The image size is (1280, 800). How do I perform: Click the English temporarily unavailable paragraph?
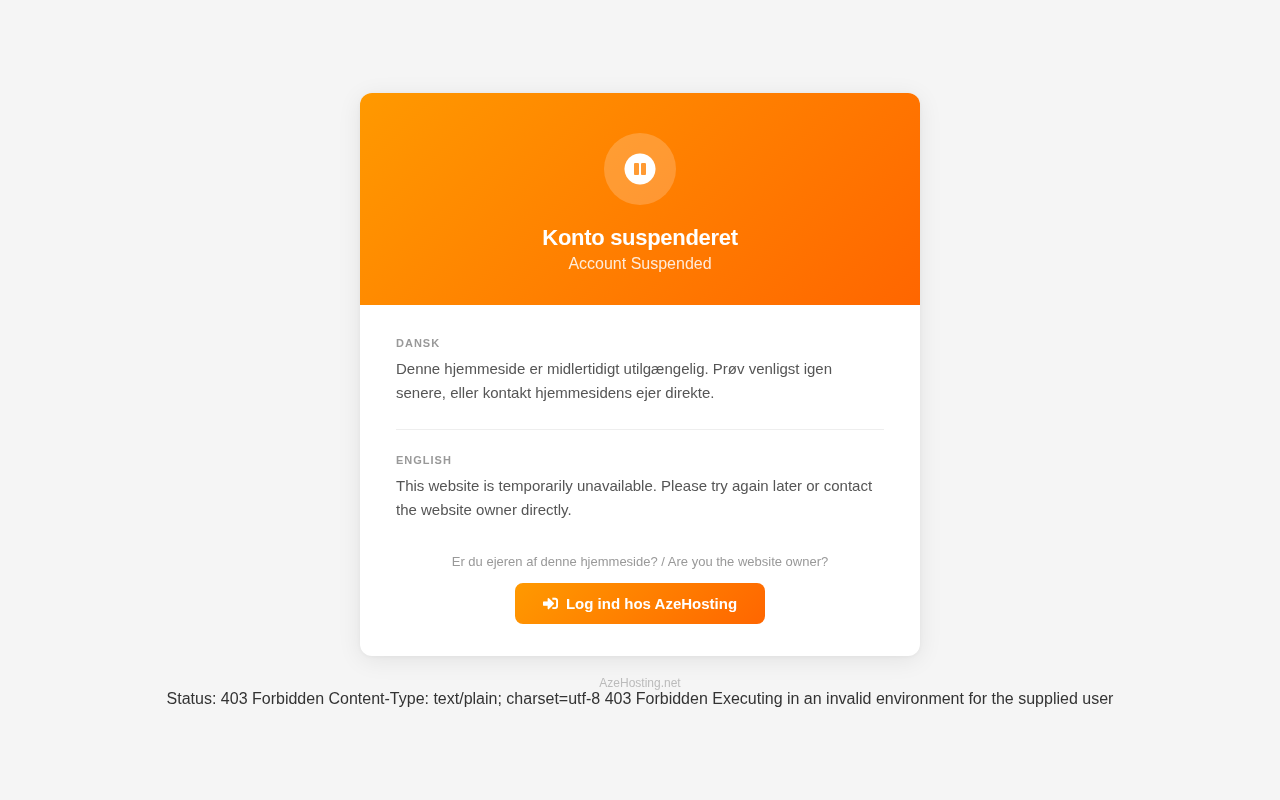pyautogui.click(x=634, y=498)
